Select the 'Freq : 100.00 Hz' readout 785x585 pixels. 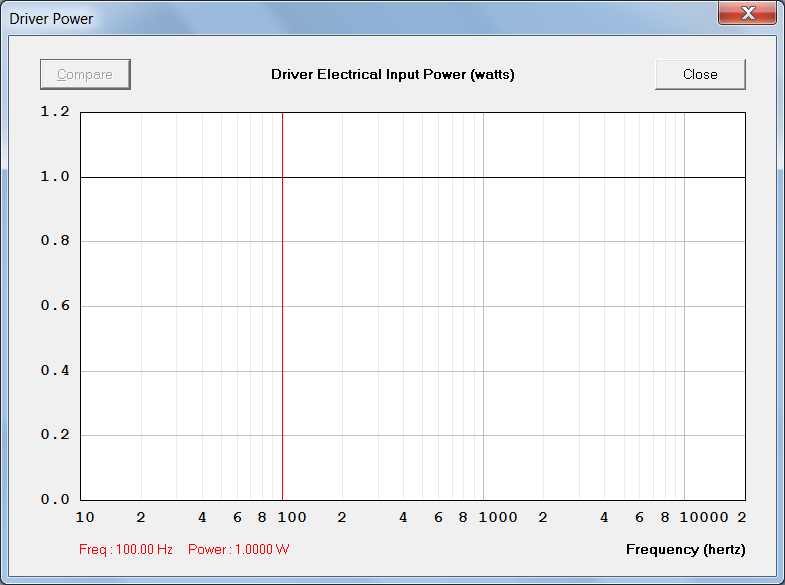tap(126, 549)
